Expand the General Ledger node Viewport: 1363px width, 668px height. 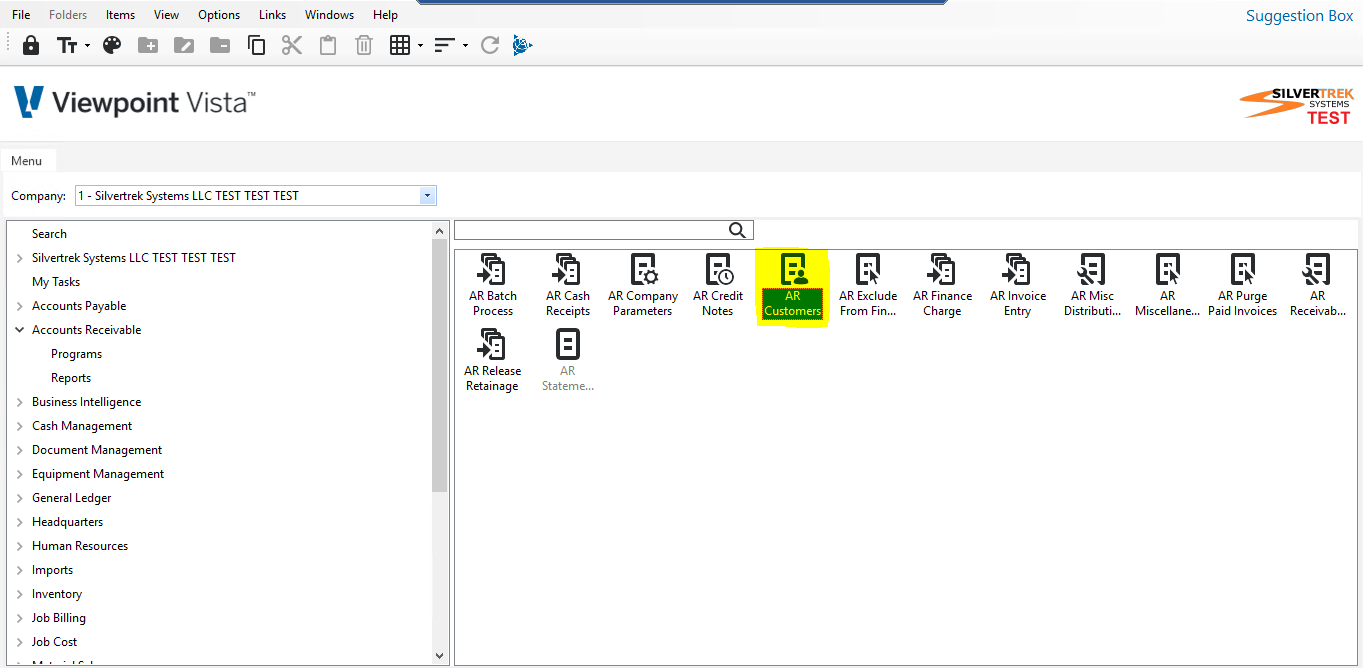coord(19,498)
